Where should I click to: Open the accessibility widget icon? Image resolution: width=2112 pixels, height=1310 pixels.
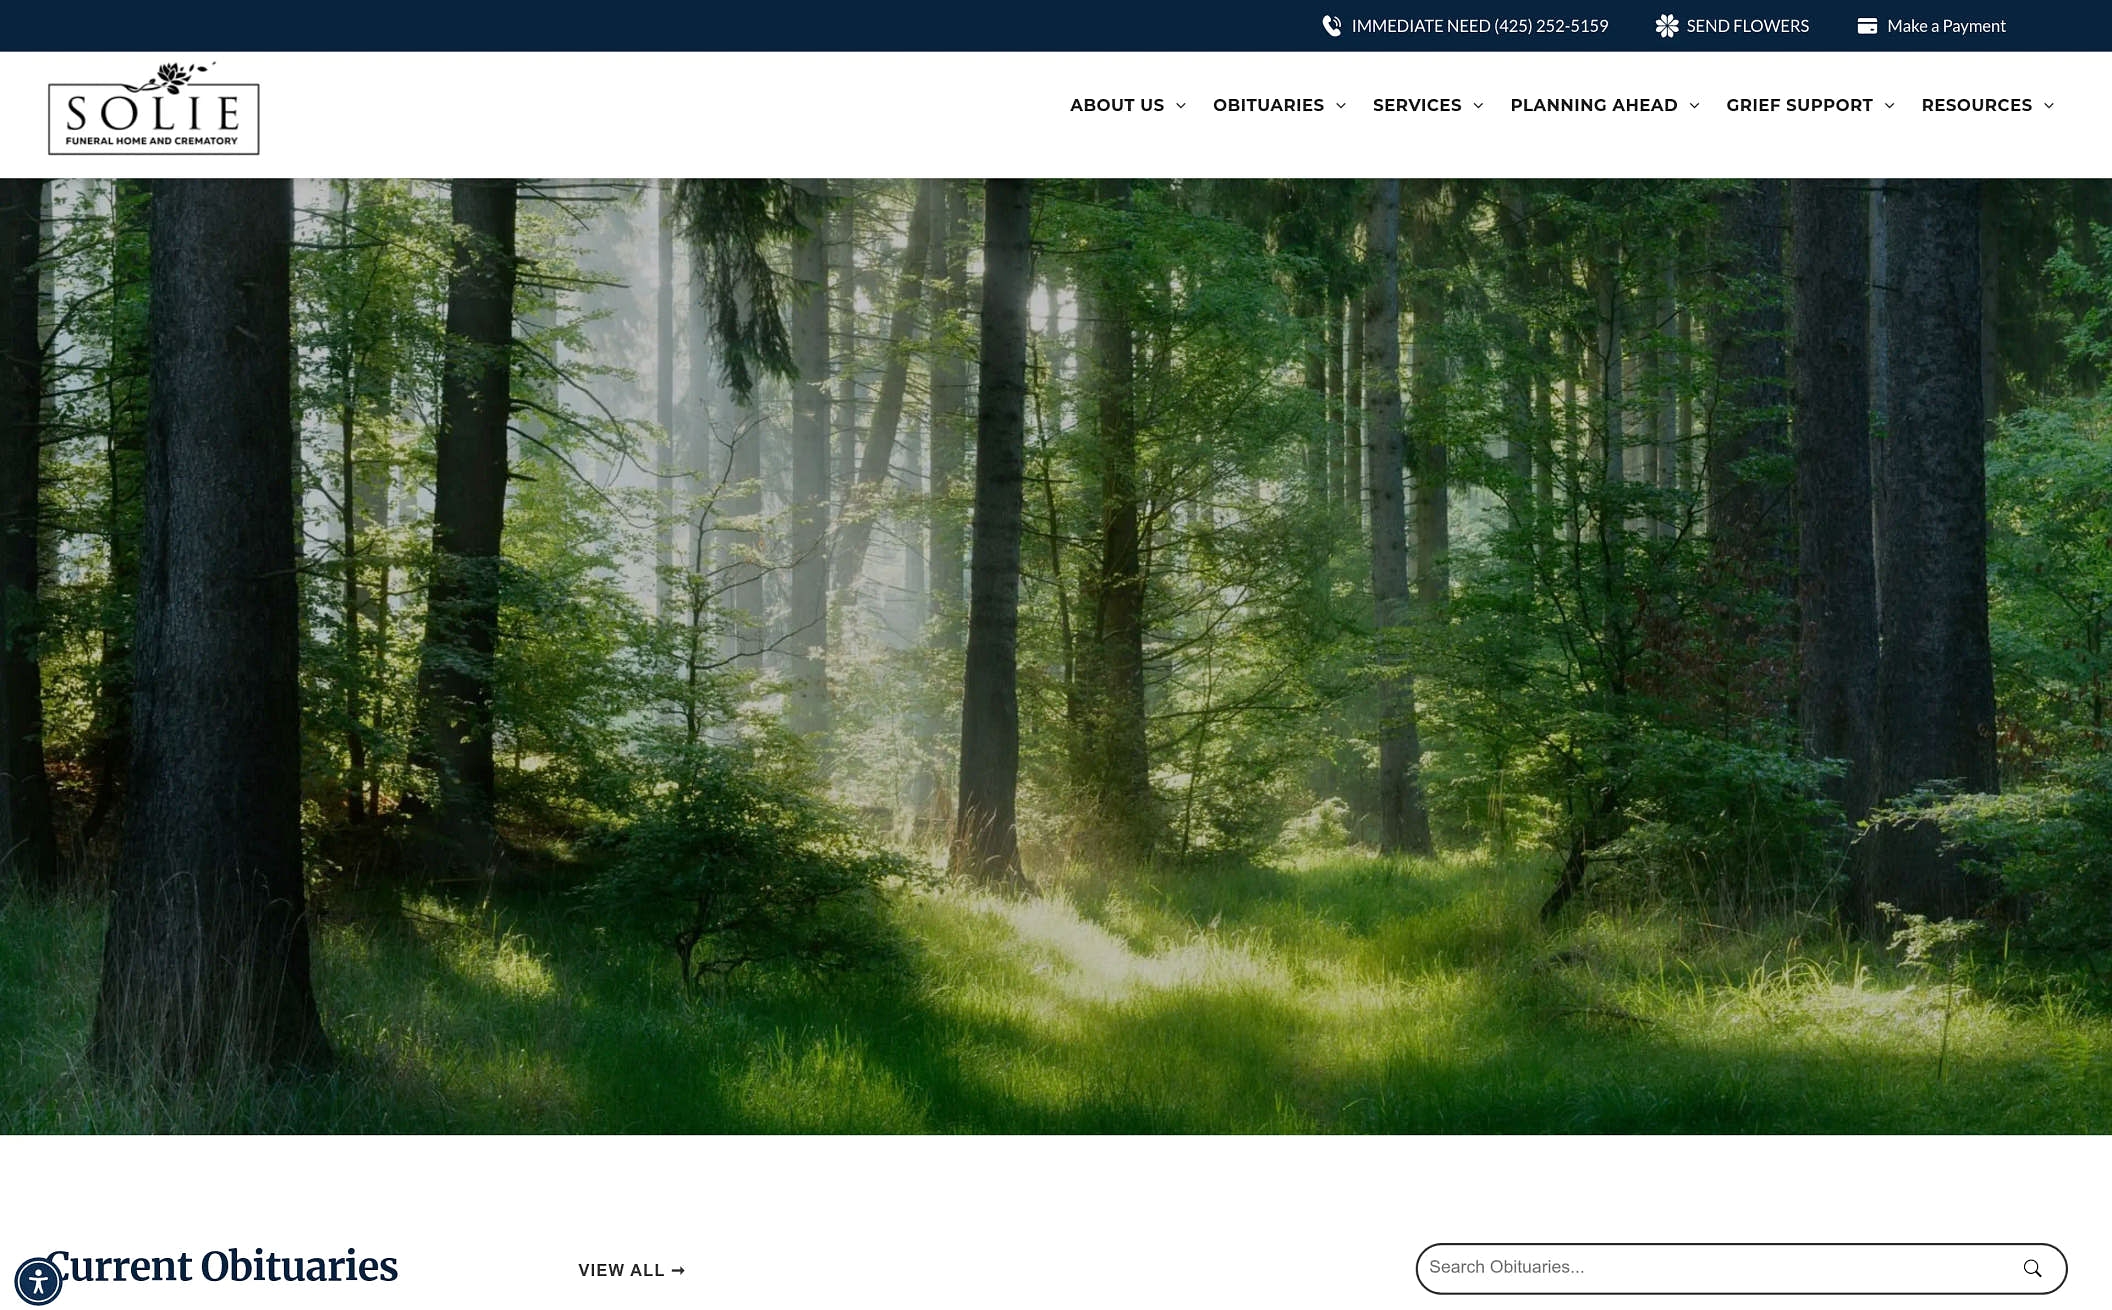[x=38, y=1281]
